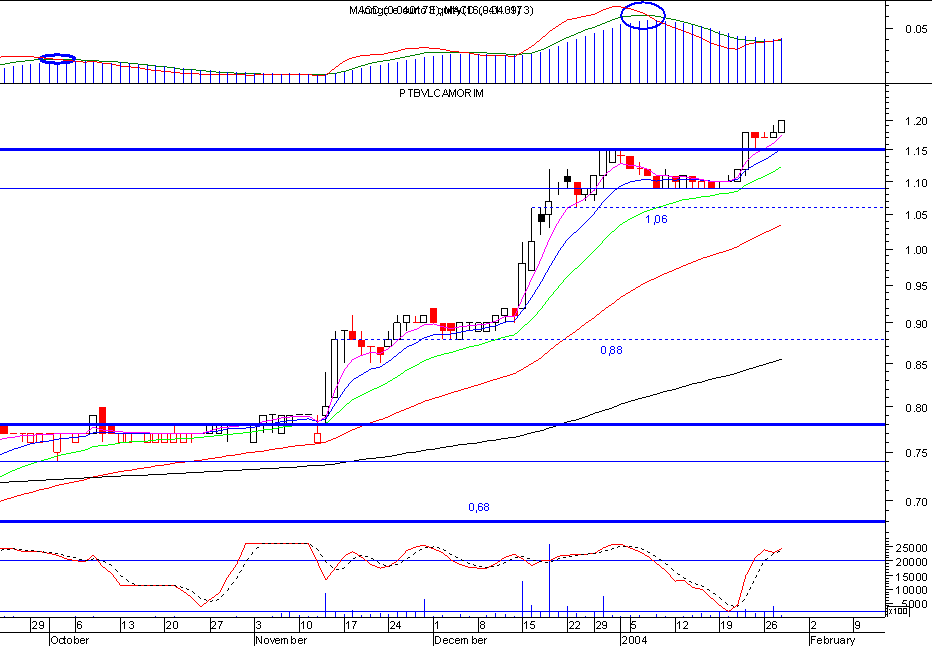Click the 29 date label before October
This screenshot has height=646, width=932.
(x=37, y=625)
